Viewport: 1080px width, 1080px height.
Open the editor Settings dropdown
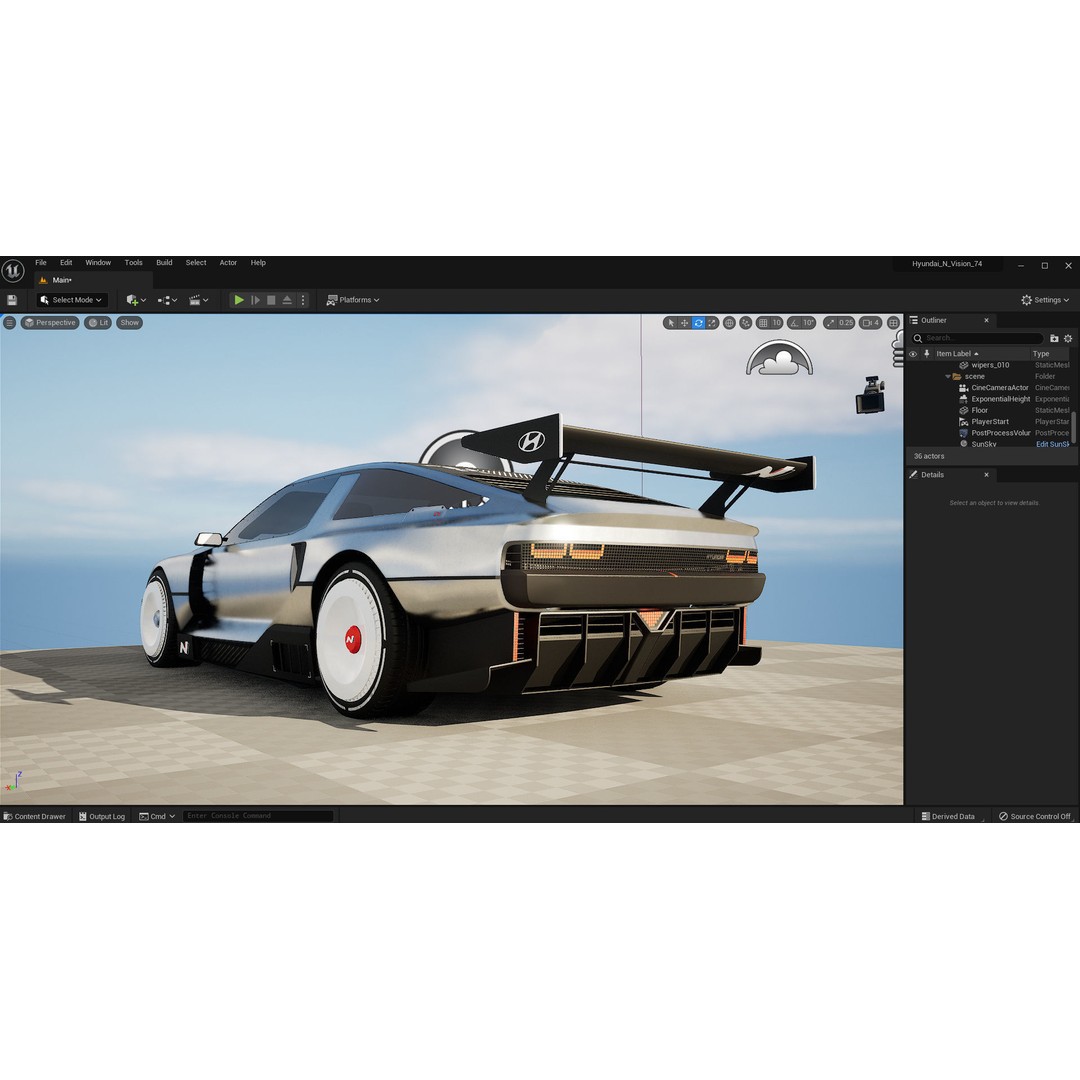(1045, 300)
